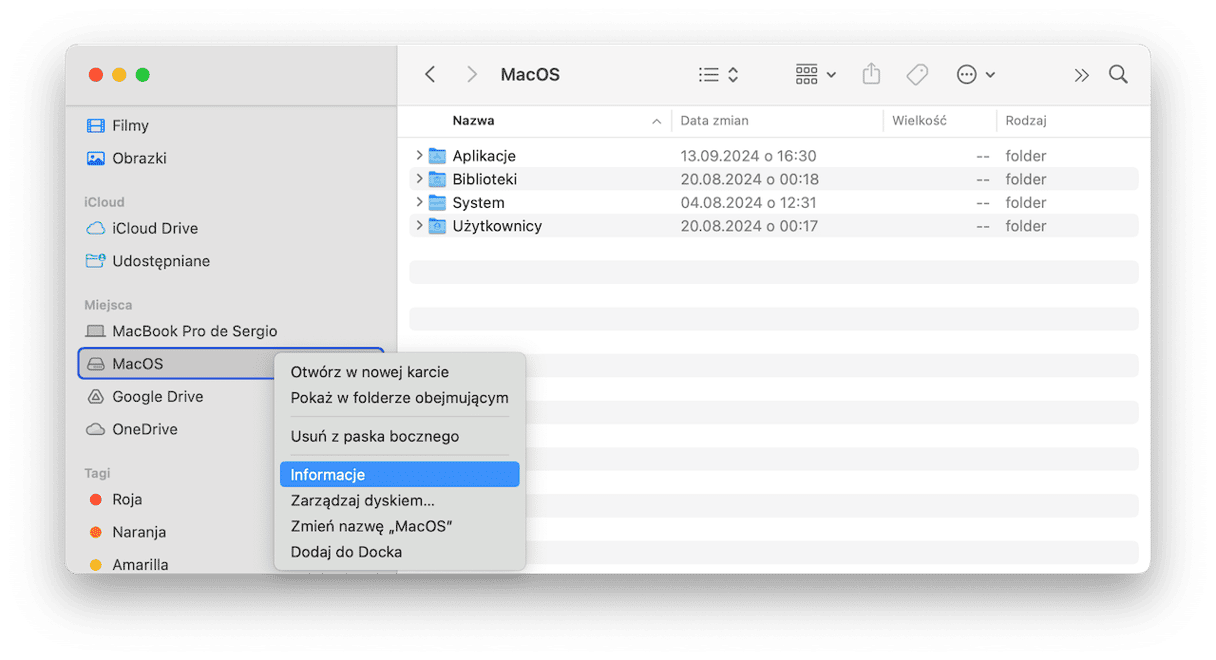Image resolution: width=1216 pixels, height=660 pixels.
Task: Click the red close window button
Action: click(x=96, y=75)
